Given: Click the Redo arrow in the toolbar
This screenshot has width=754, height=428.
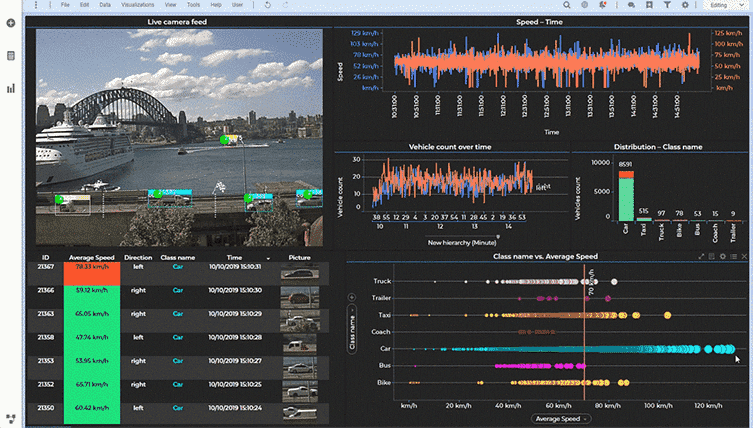Looking at the screenshot, I should (x=285, y=5).
